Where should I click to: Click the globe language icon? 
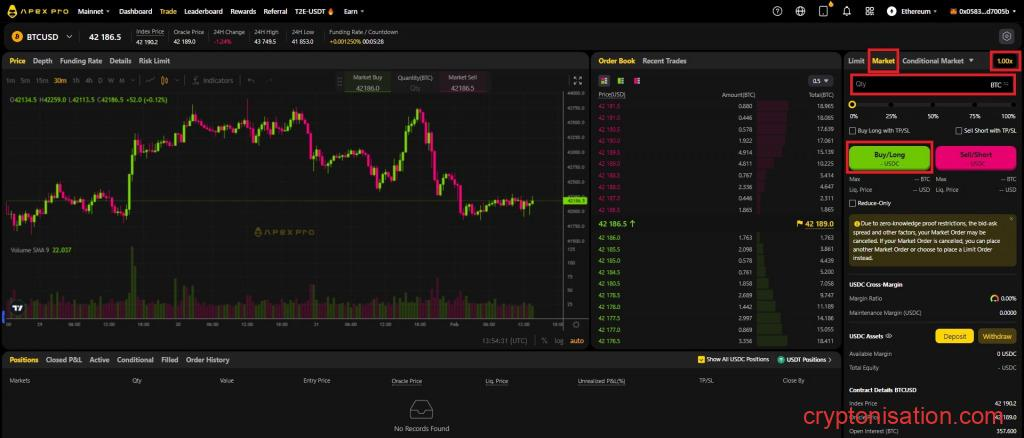coord(800,11)
